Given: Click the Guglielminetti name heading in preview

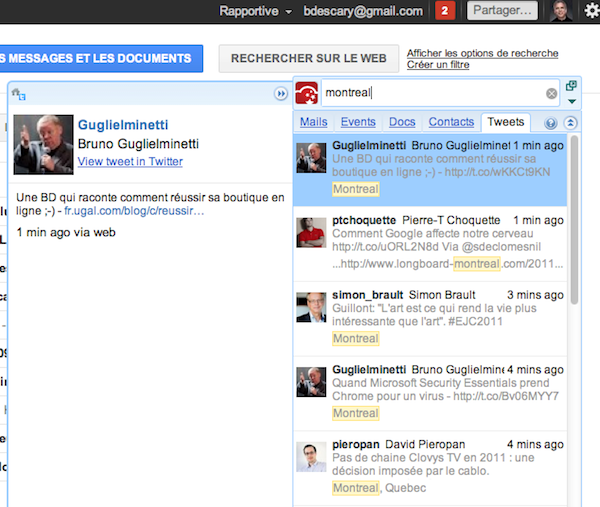Looking at the screenshot, I should tap(123, 125).
